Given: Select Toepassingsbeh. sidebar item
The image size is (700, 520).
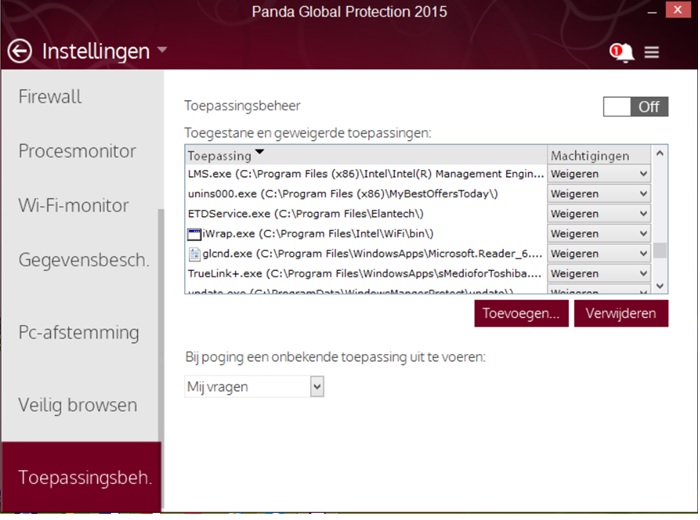Looking at the screenshot, I should pos(81,477).
